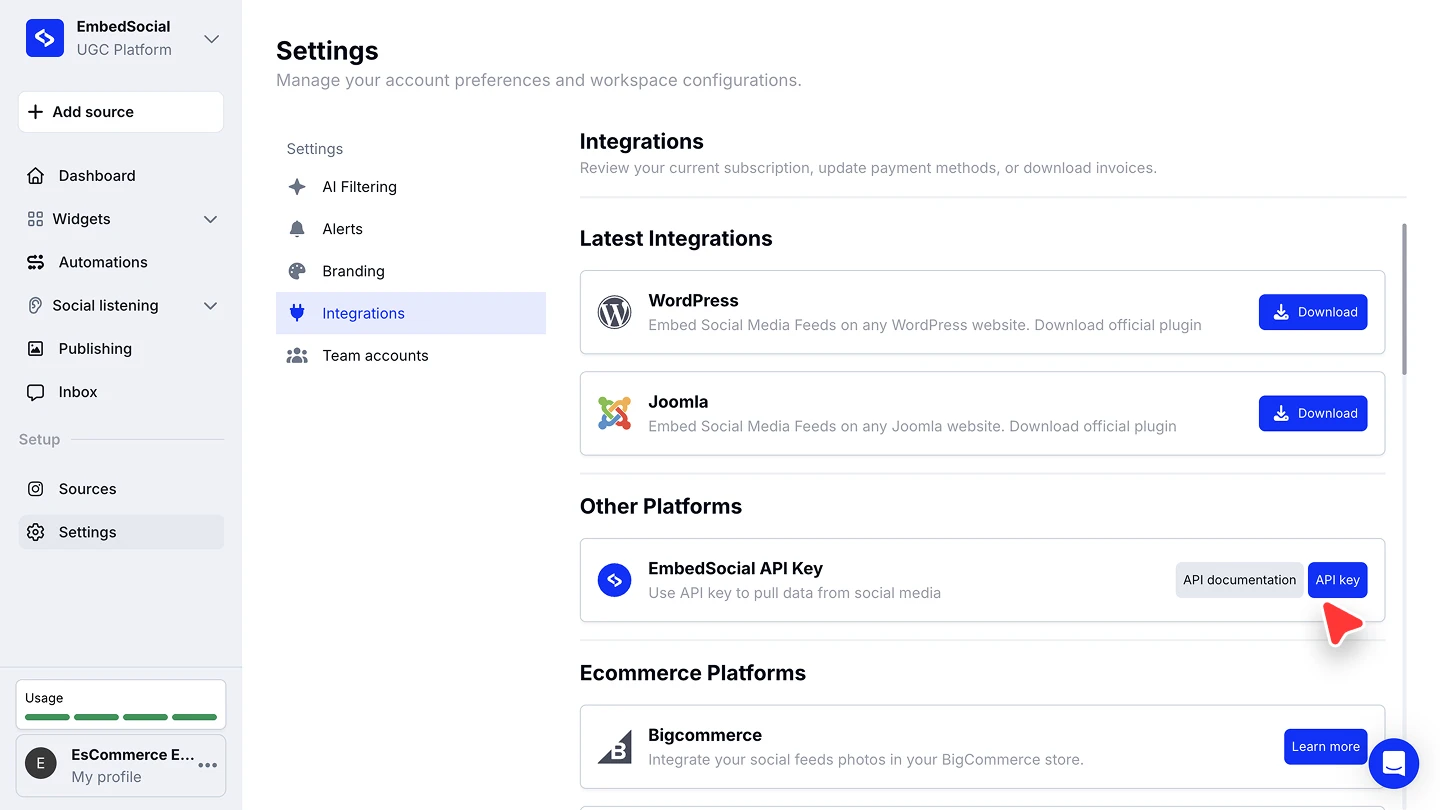1440x810 pixels.
Task: Expand the Social listening submenu chevron
Action: coord(210,306)
